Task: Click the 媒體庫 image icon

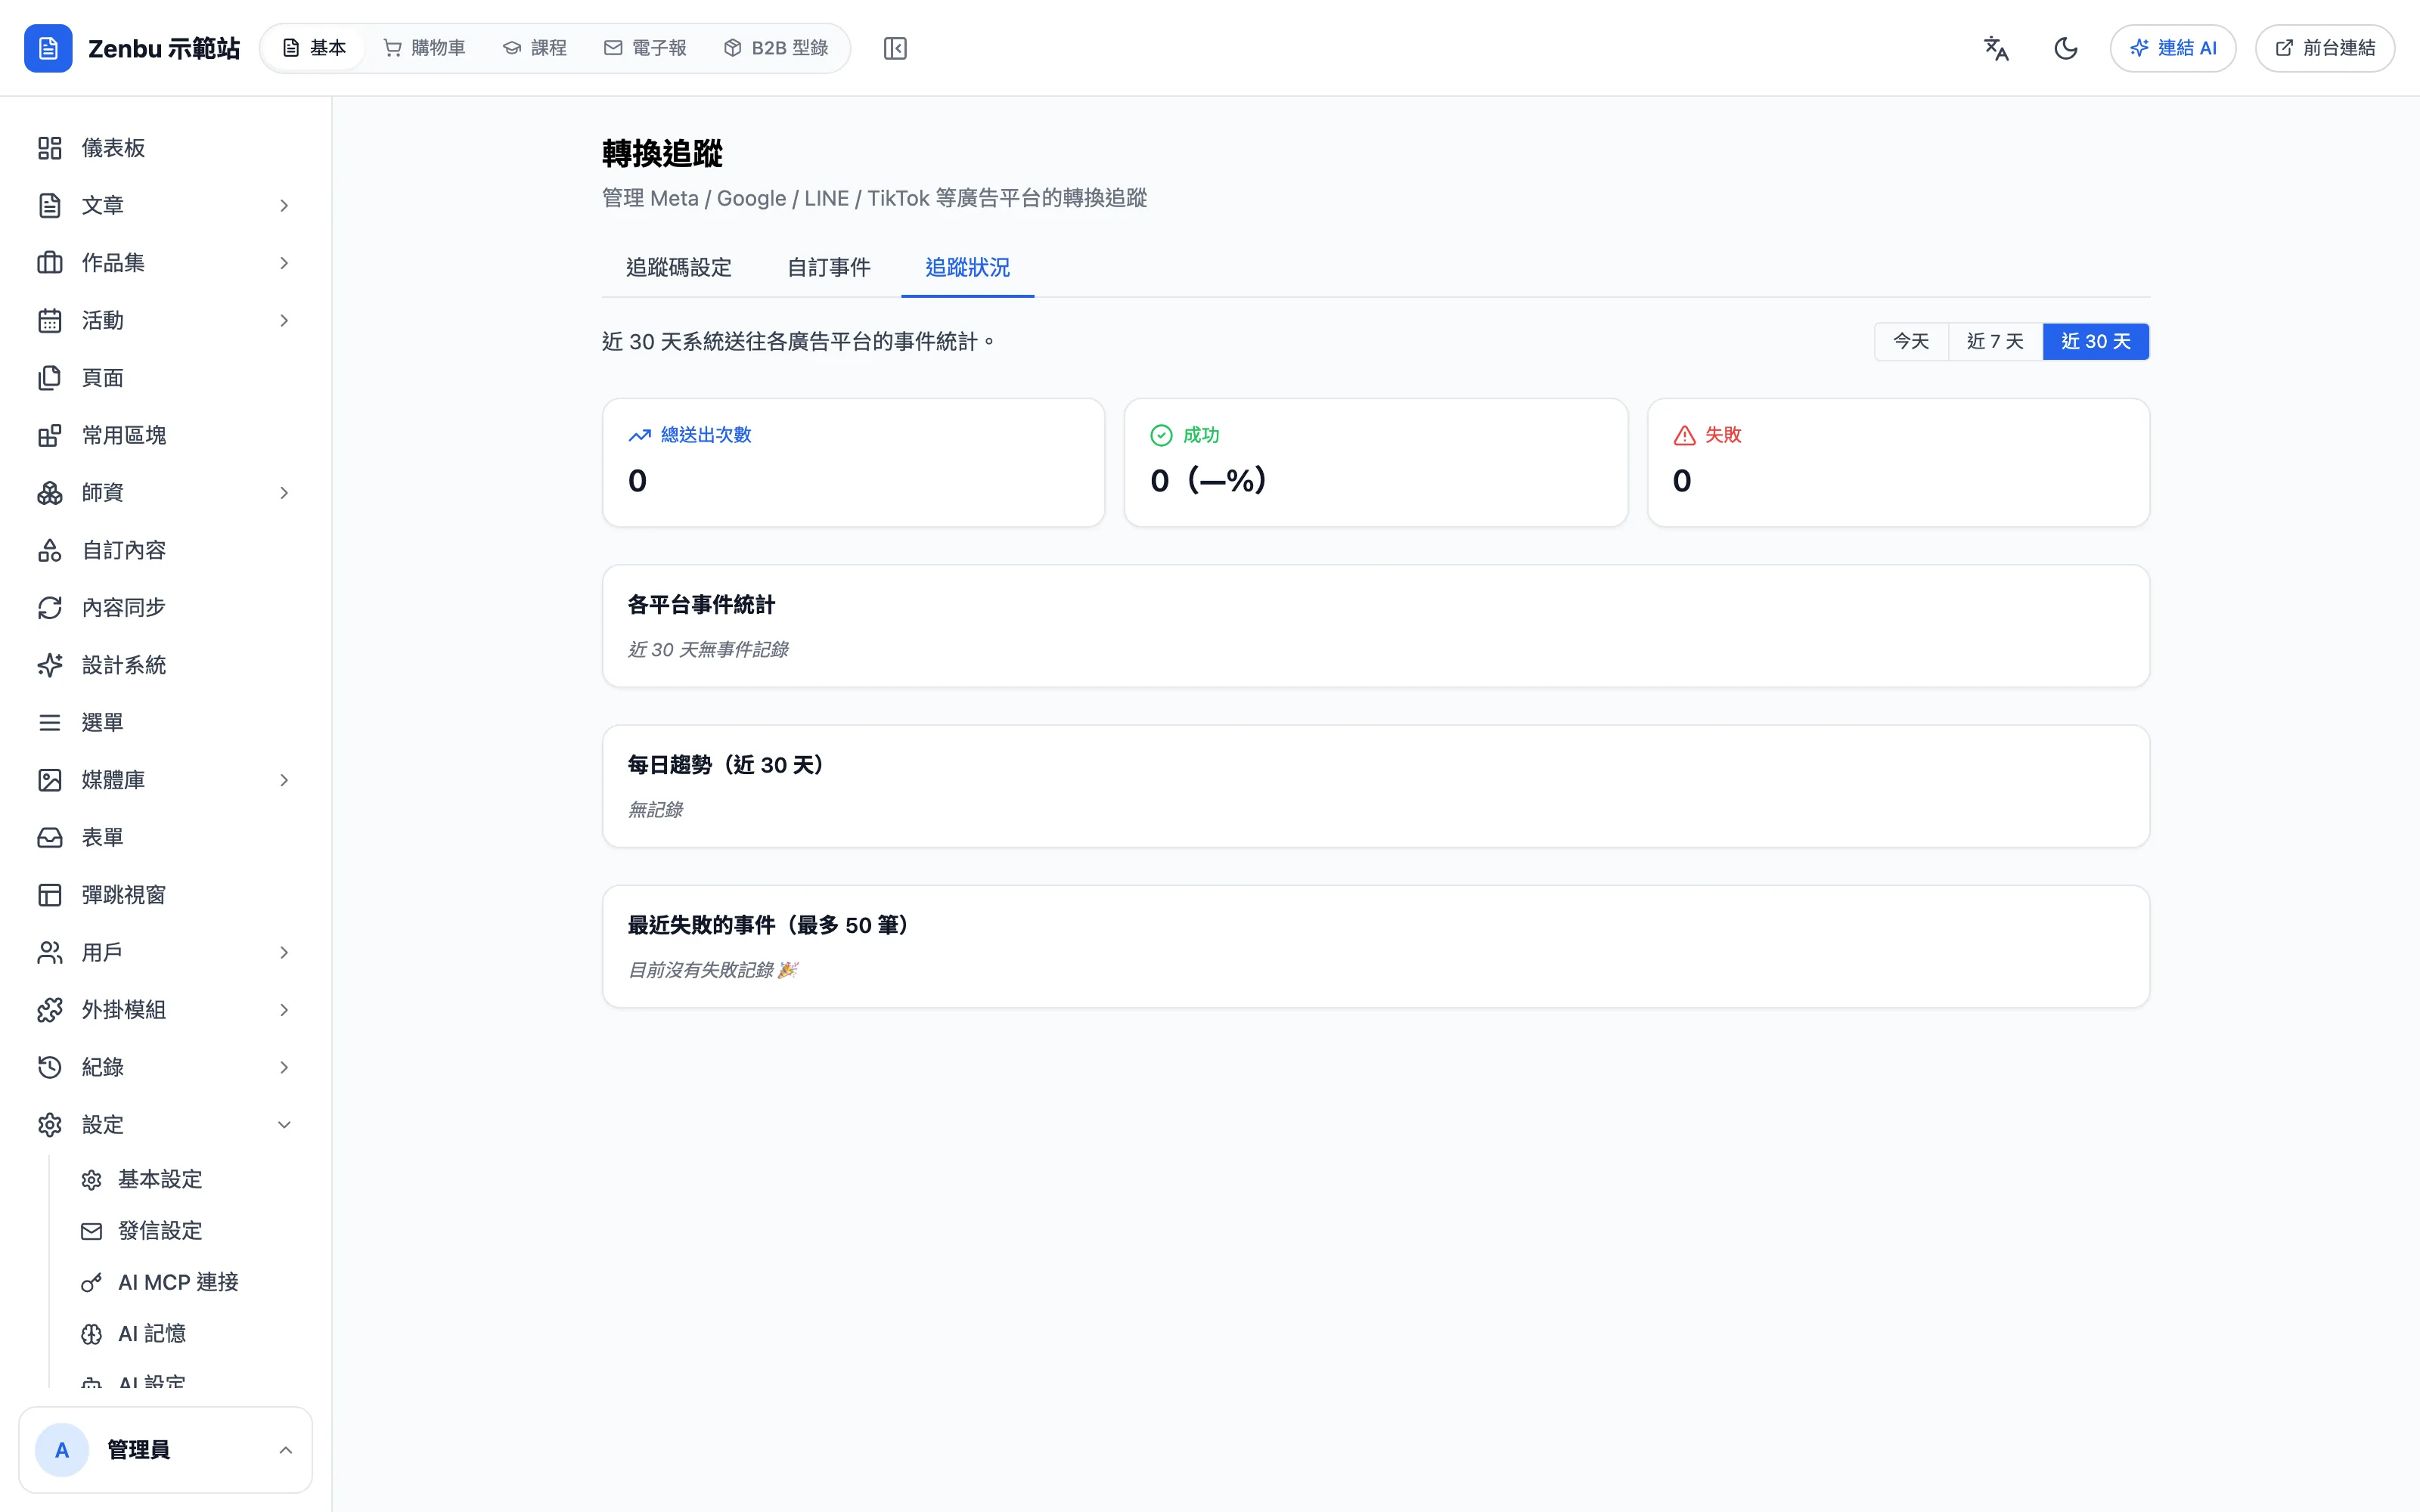Action: (50, 780)
